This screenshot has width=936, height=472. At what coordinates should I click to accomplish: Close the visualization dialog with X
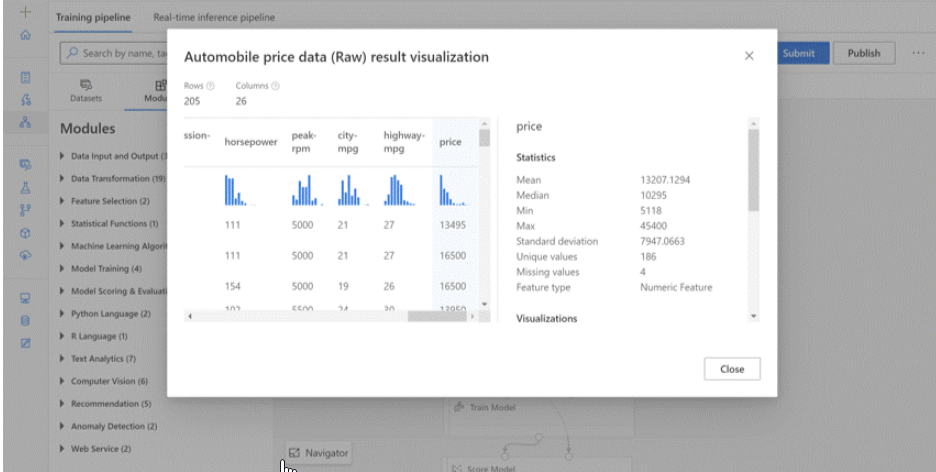pyautogui.click(x=749, y=56)
